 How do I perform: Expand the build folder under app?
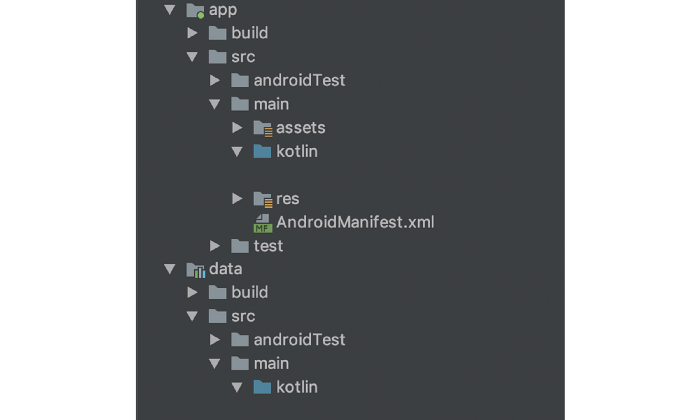(193, 33)
